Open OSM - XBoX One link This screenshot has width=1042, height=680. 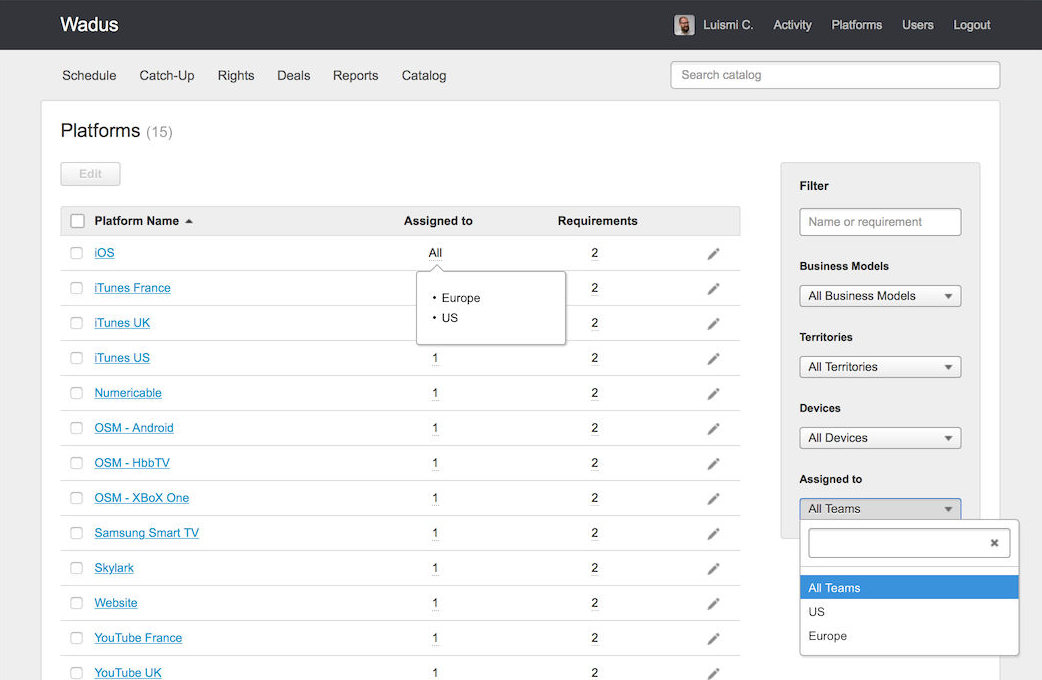142,498
